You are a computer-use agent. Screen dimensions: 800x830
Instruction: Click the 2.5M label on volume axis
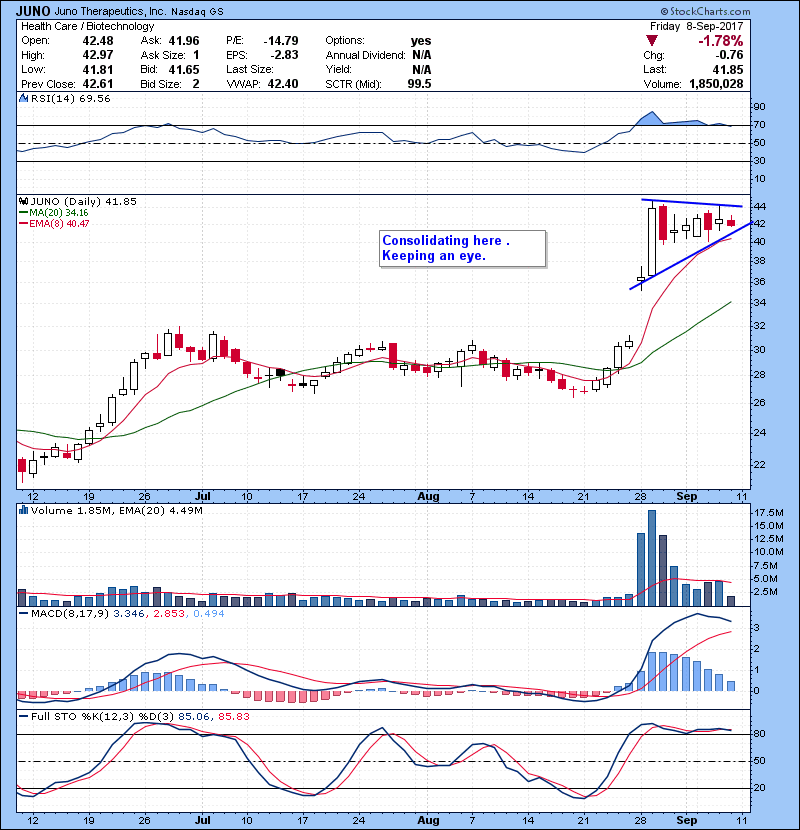[766, 591]
